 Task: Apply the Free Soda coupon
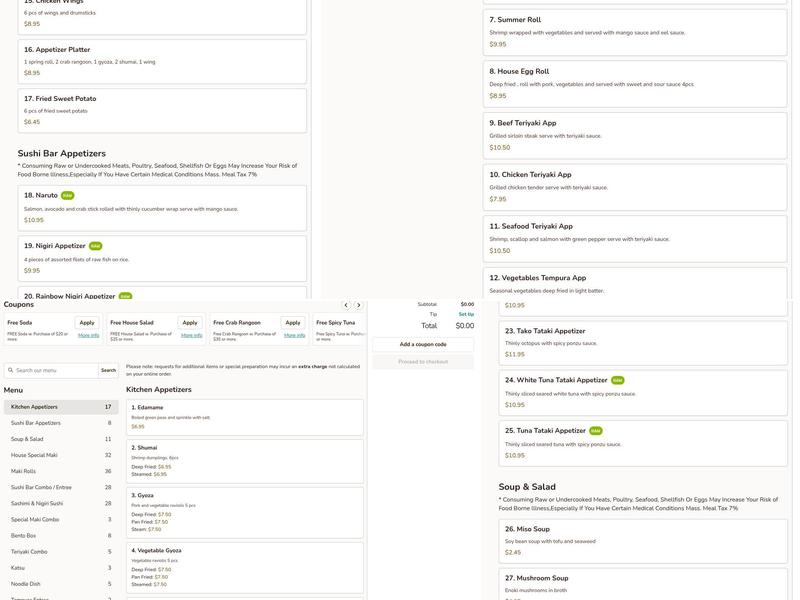click(x=87, y=323)
